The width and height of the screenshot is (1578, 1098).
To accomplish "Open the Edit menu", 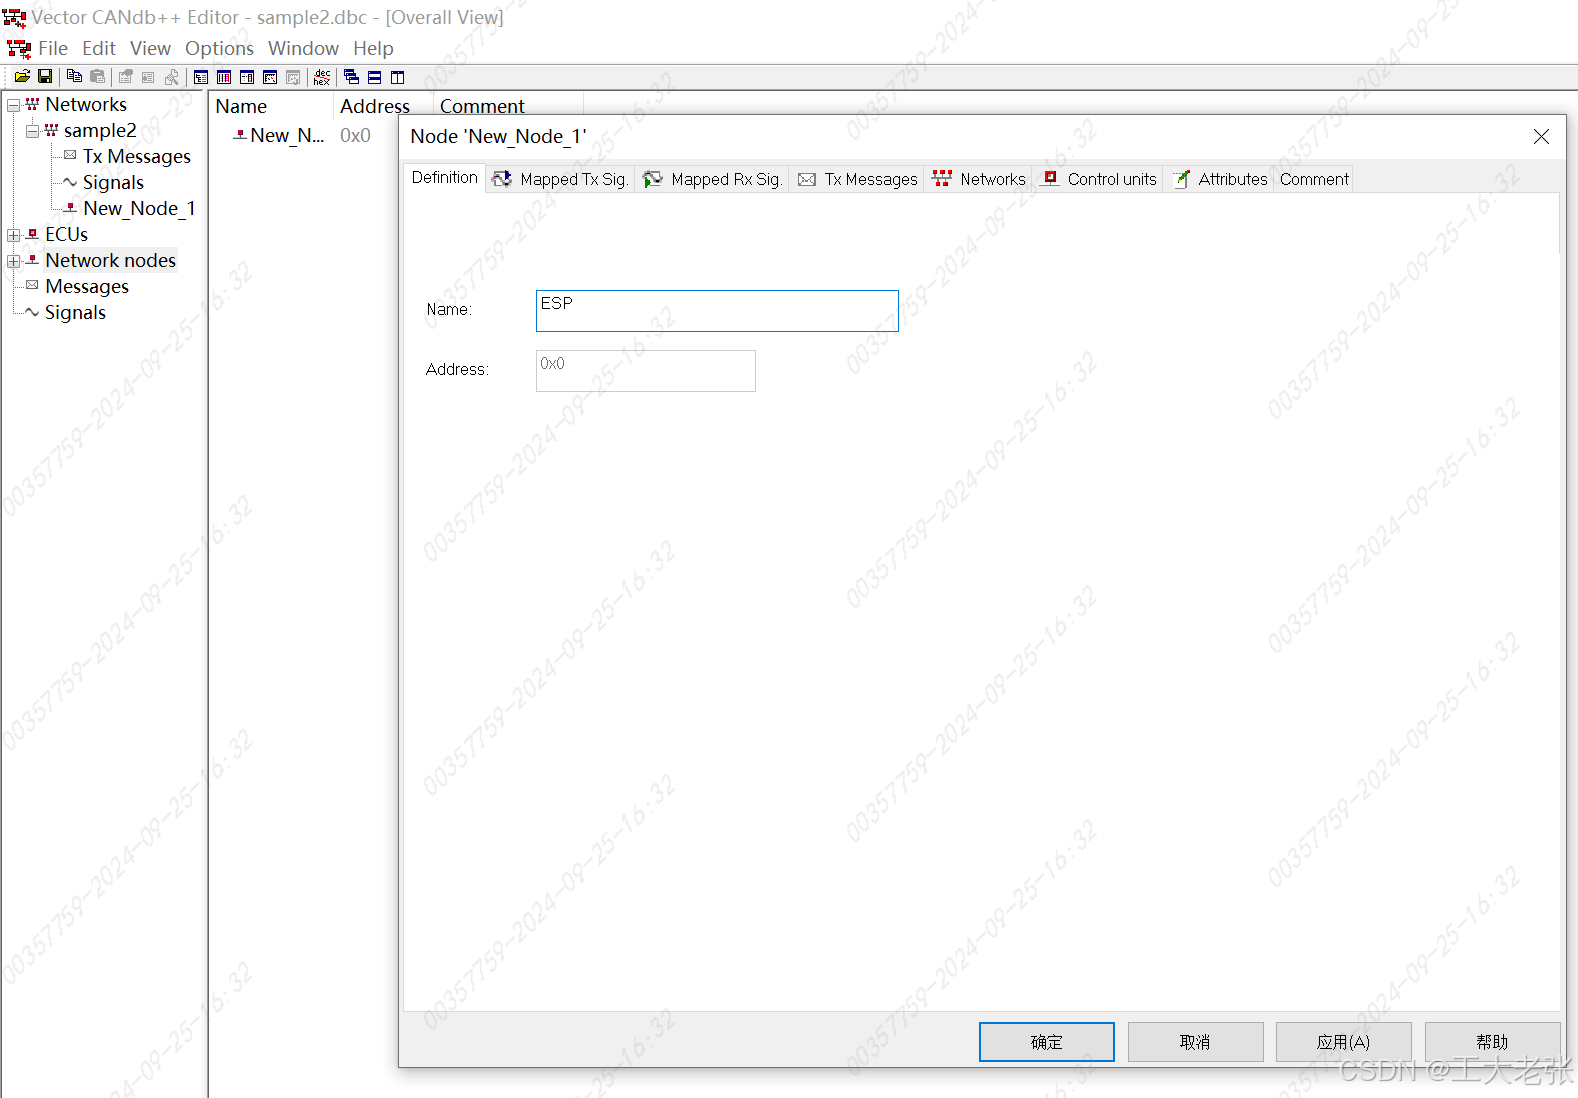I will coord(99,48).
